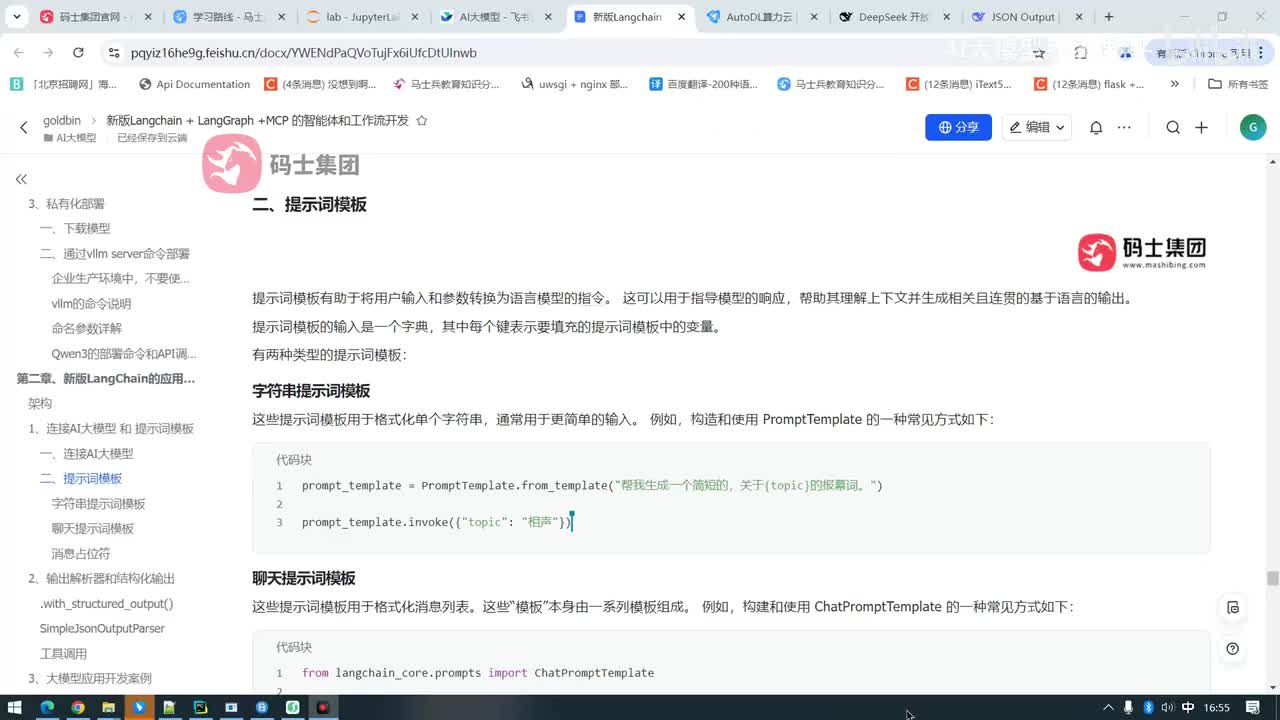The image size is (1280, 720).
Task: Open a new browser tab
Action: pyautogui.click(x=1108, y=17)
